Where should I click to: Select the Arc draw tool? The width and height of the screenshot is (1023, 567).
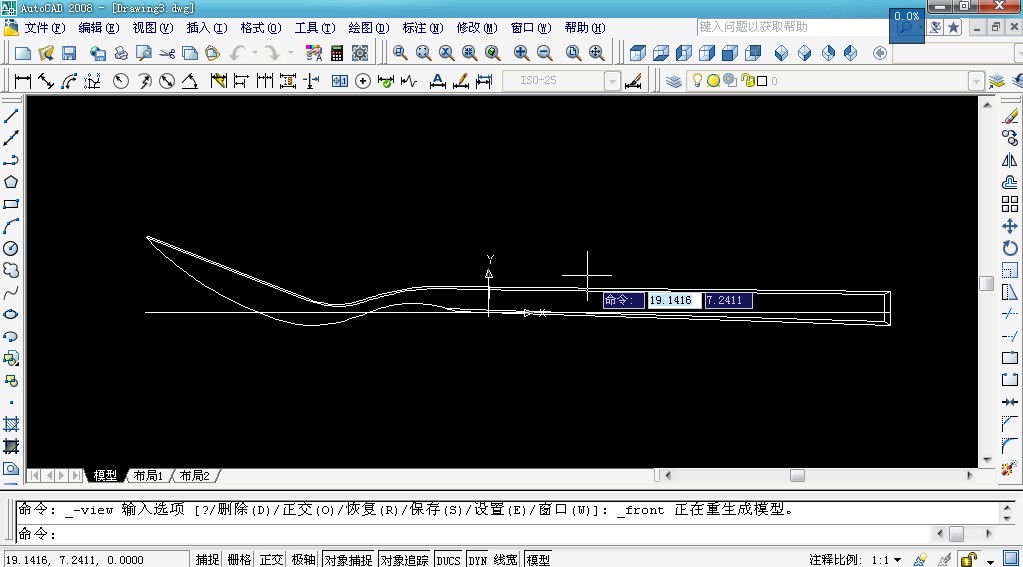[x=11, y=226]
